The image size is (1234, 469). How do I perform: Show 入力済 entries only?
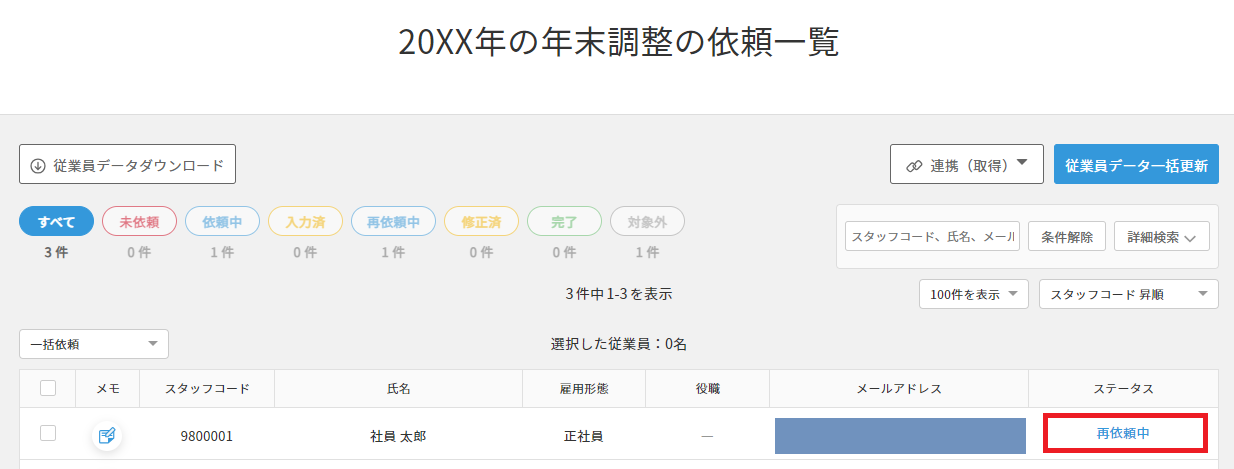305,222
